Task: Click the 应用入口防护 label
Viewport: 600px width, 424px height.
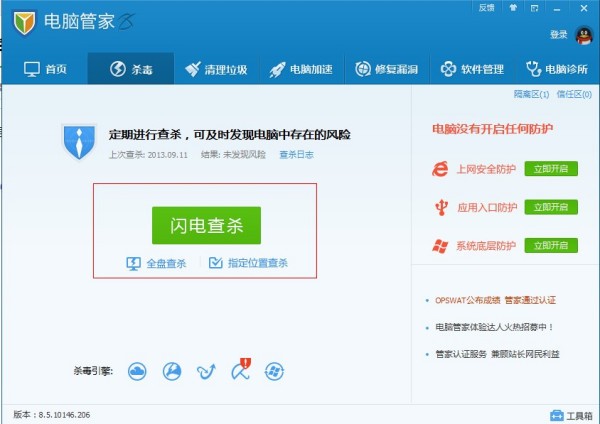Action: (487, 207)
